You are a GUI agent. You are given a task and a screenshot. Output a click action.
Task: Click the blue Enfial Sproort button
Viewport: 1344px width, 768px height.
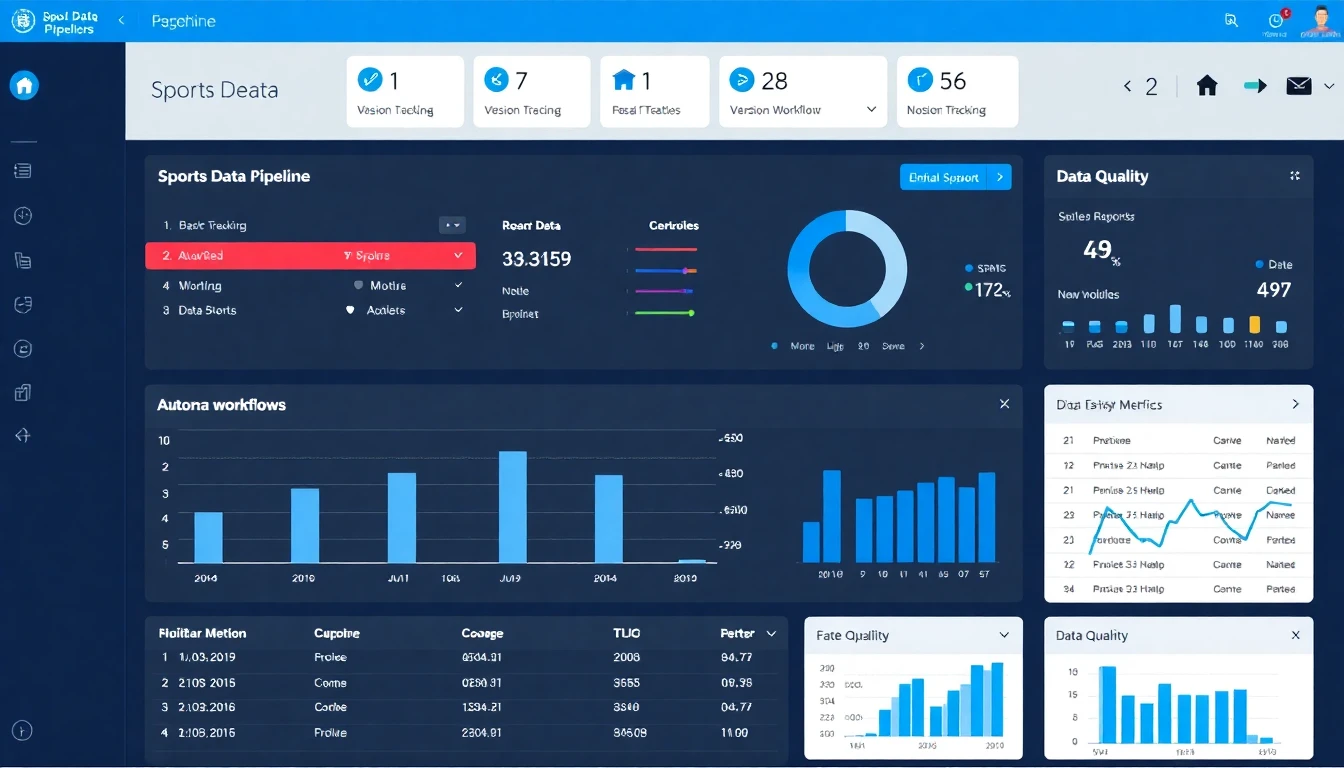(x=955, y=177)
